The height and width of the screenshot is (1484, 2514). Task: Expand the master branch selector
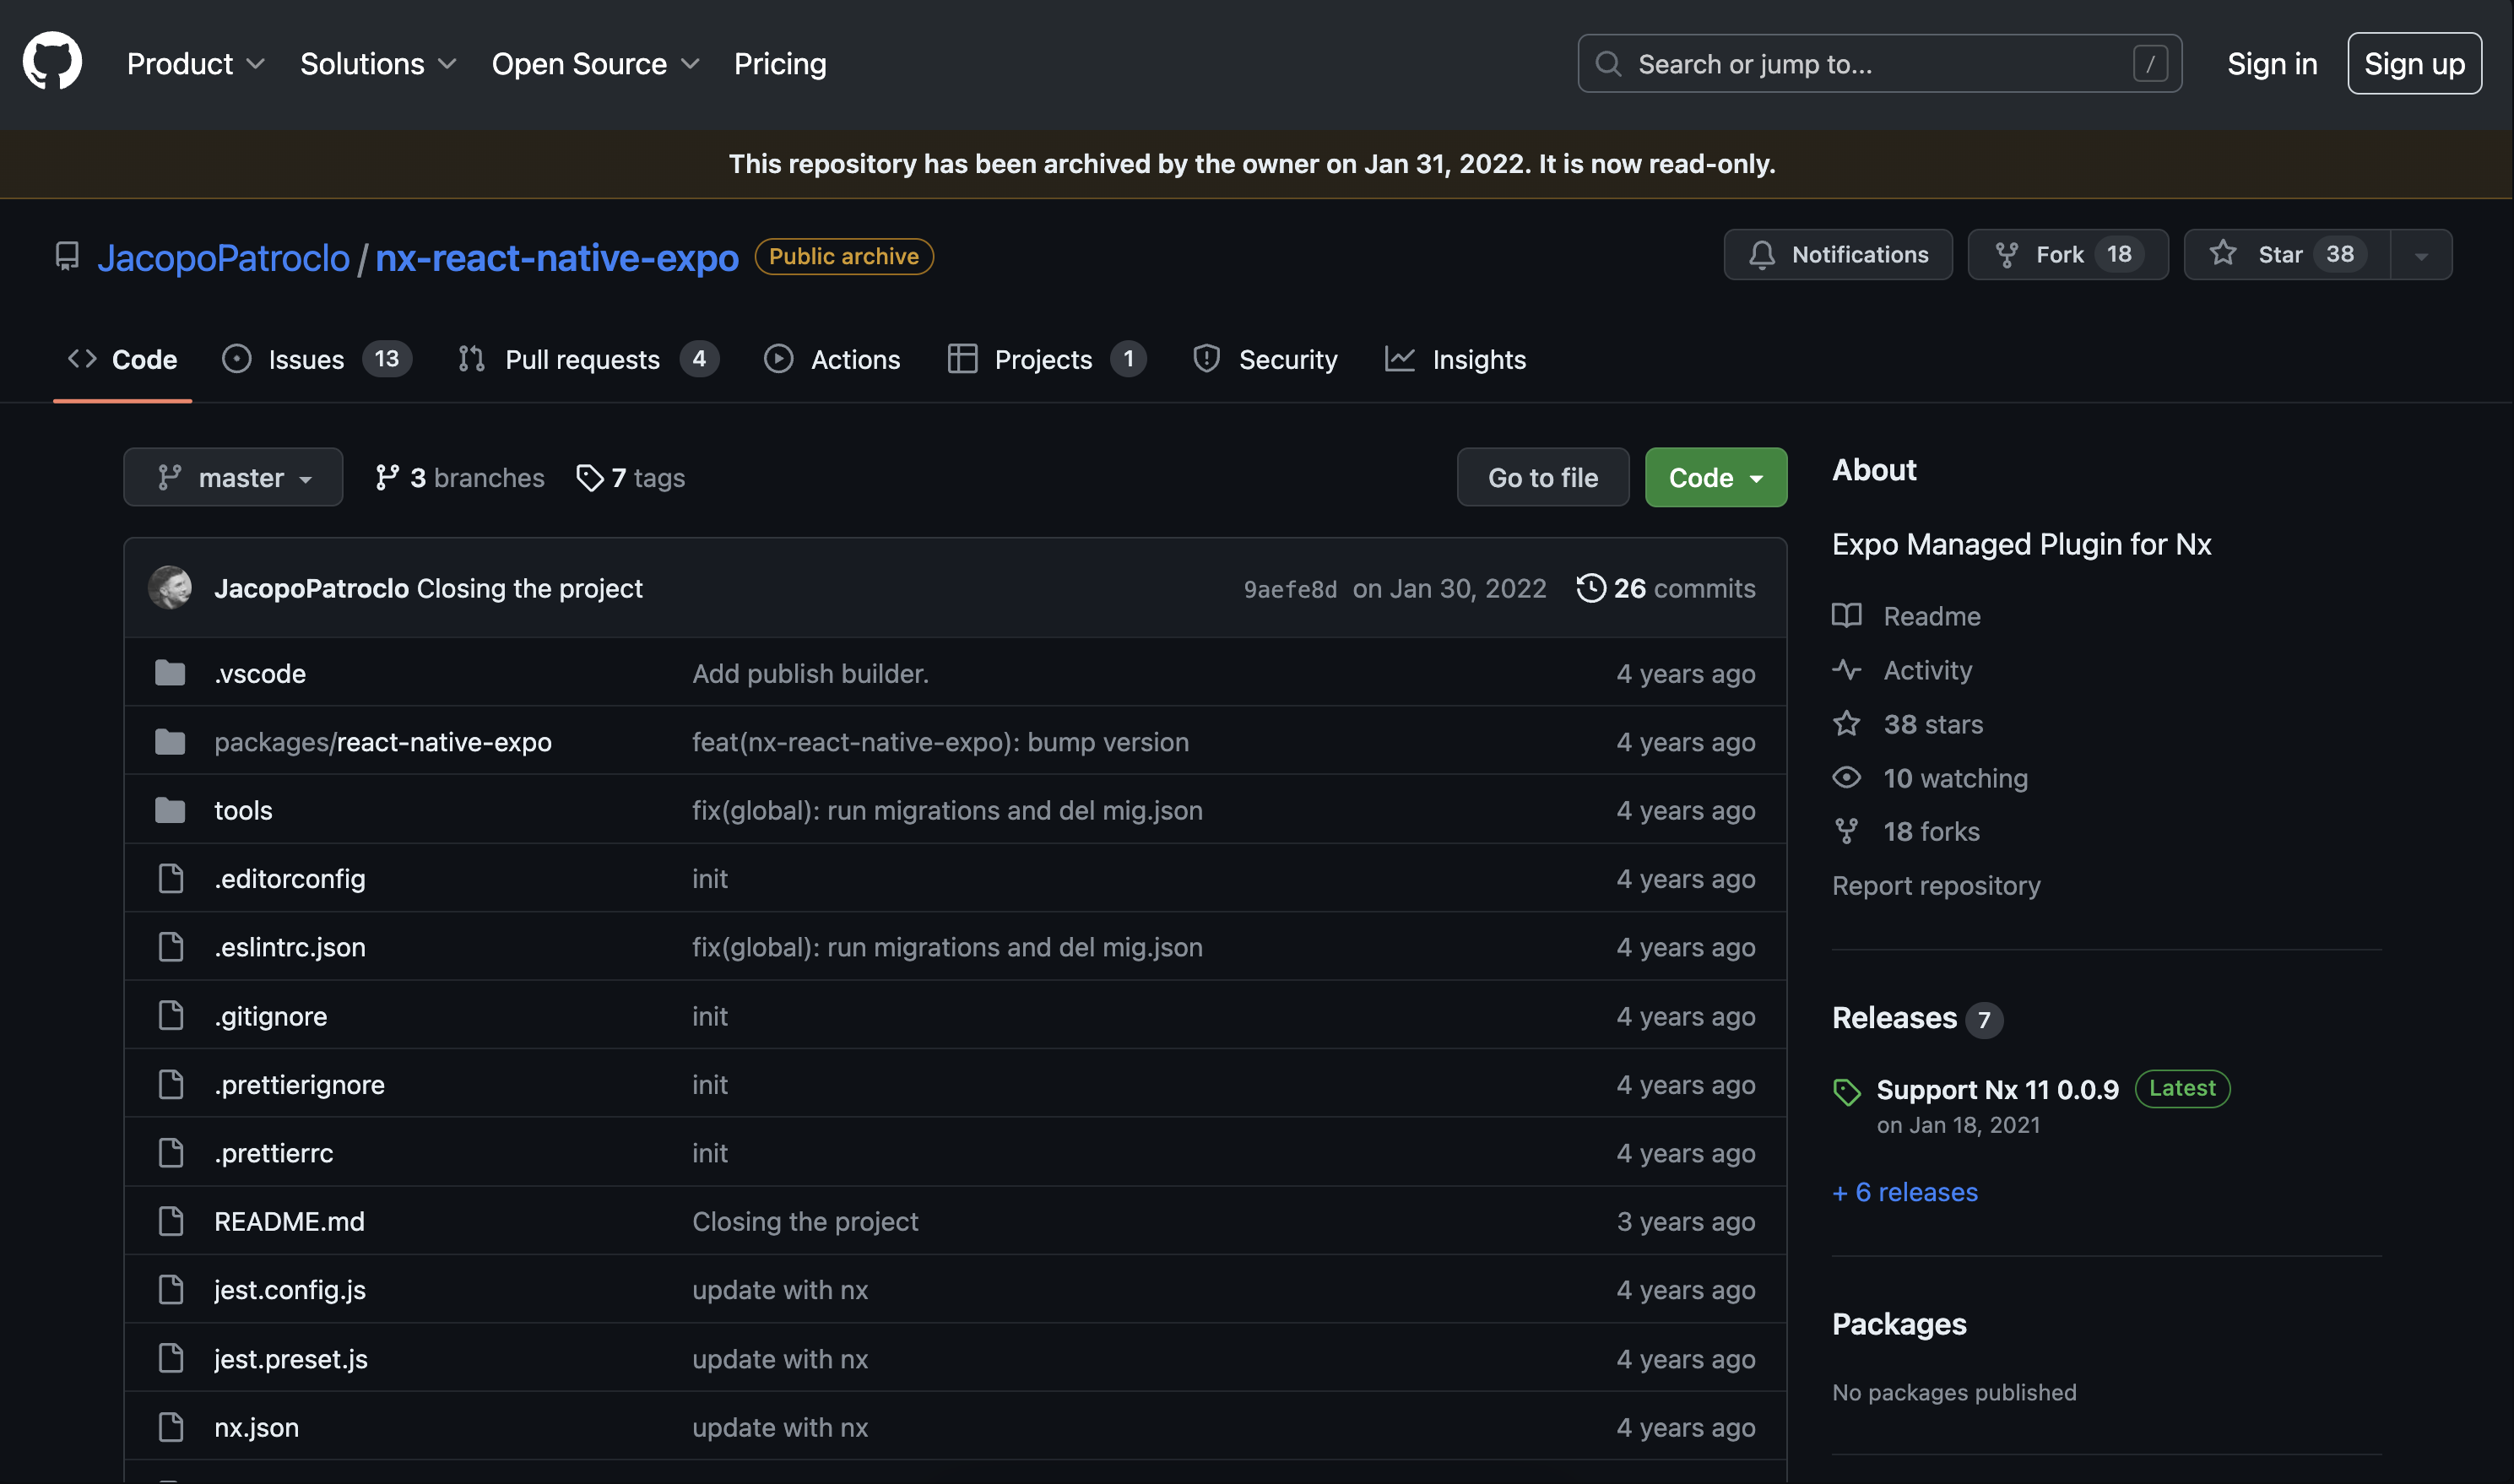[x=233, y=478]
